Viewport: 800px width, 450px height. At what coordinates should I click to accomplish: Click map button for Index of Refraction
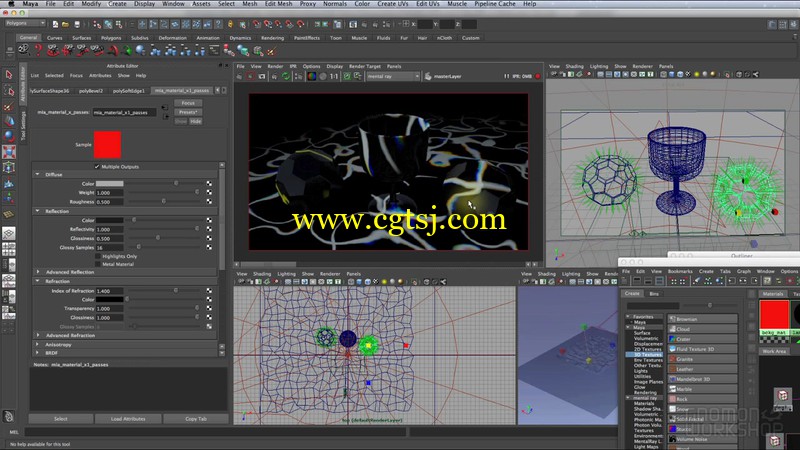coord(209,290)
